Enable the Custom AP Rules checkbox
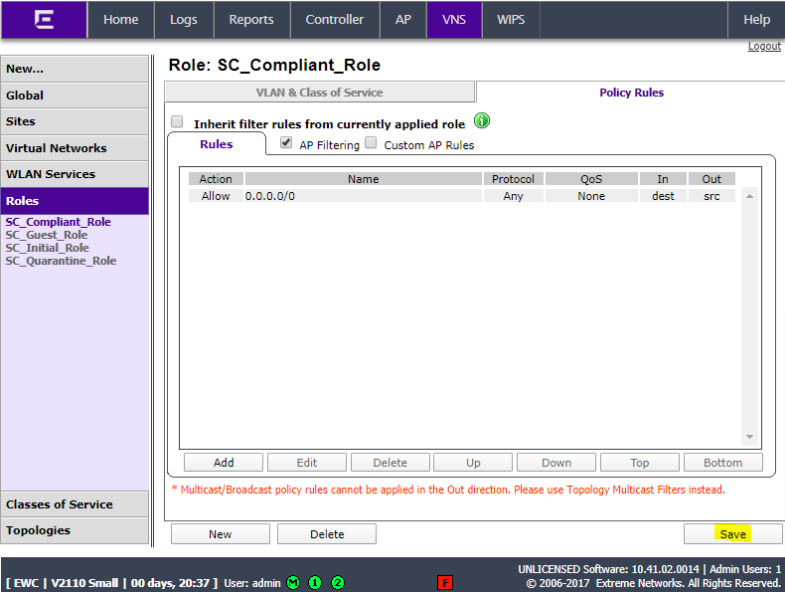The image size is (785, 592). pos(370,142)
